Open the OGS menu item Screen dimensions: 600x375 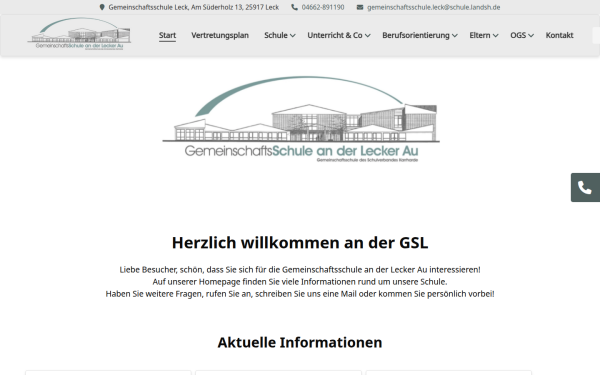coord(518,35)
